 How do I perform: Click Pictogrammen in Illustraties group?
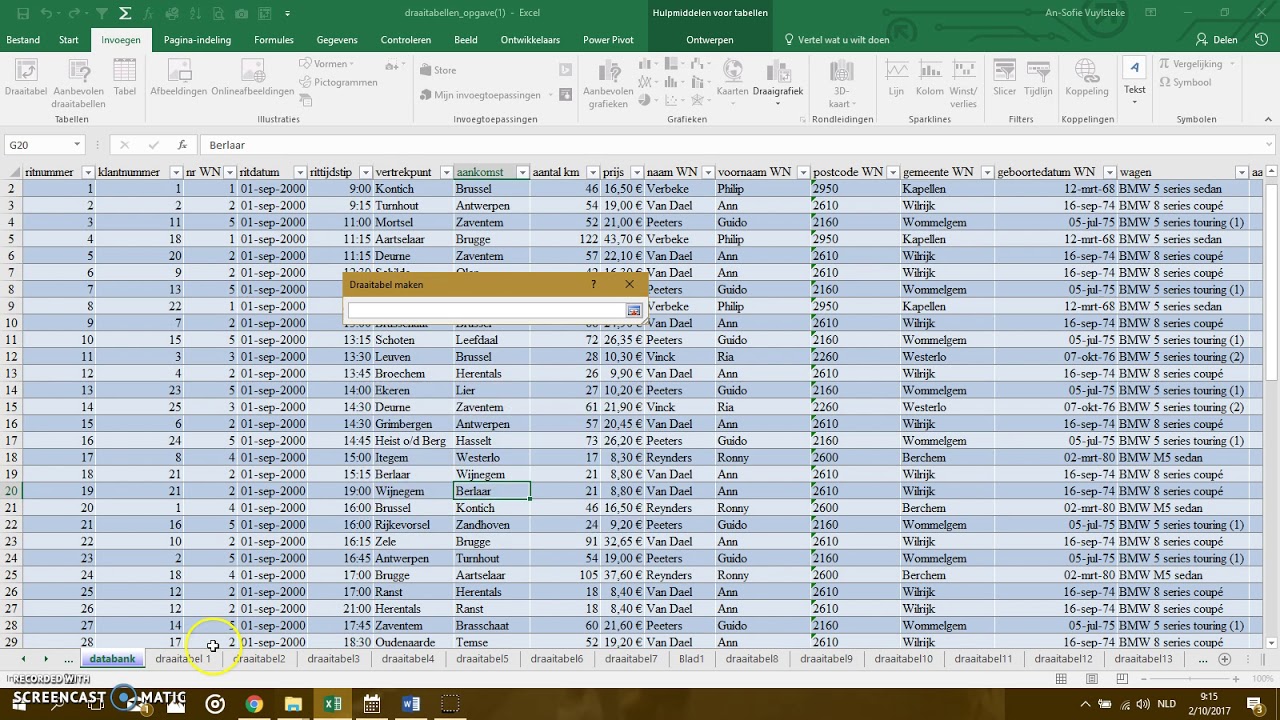click(x=338, y=83)
